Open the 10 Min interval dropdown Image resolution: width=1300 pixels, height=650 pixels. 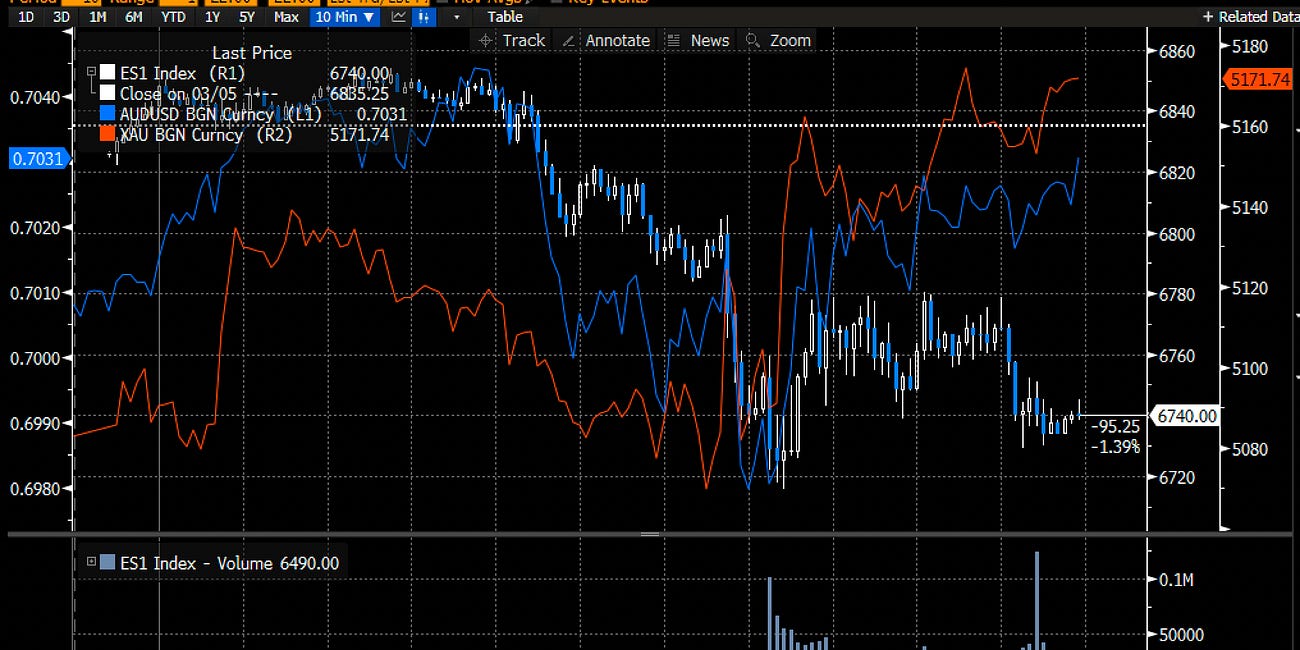[x=344, y=17]
